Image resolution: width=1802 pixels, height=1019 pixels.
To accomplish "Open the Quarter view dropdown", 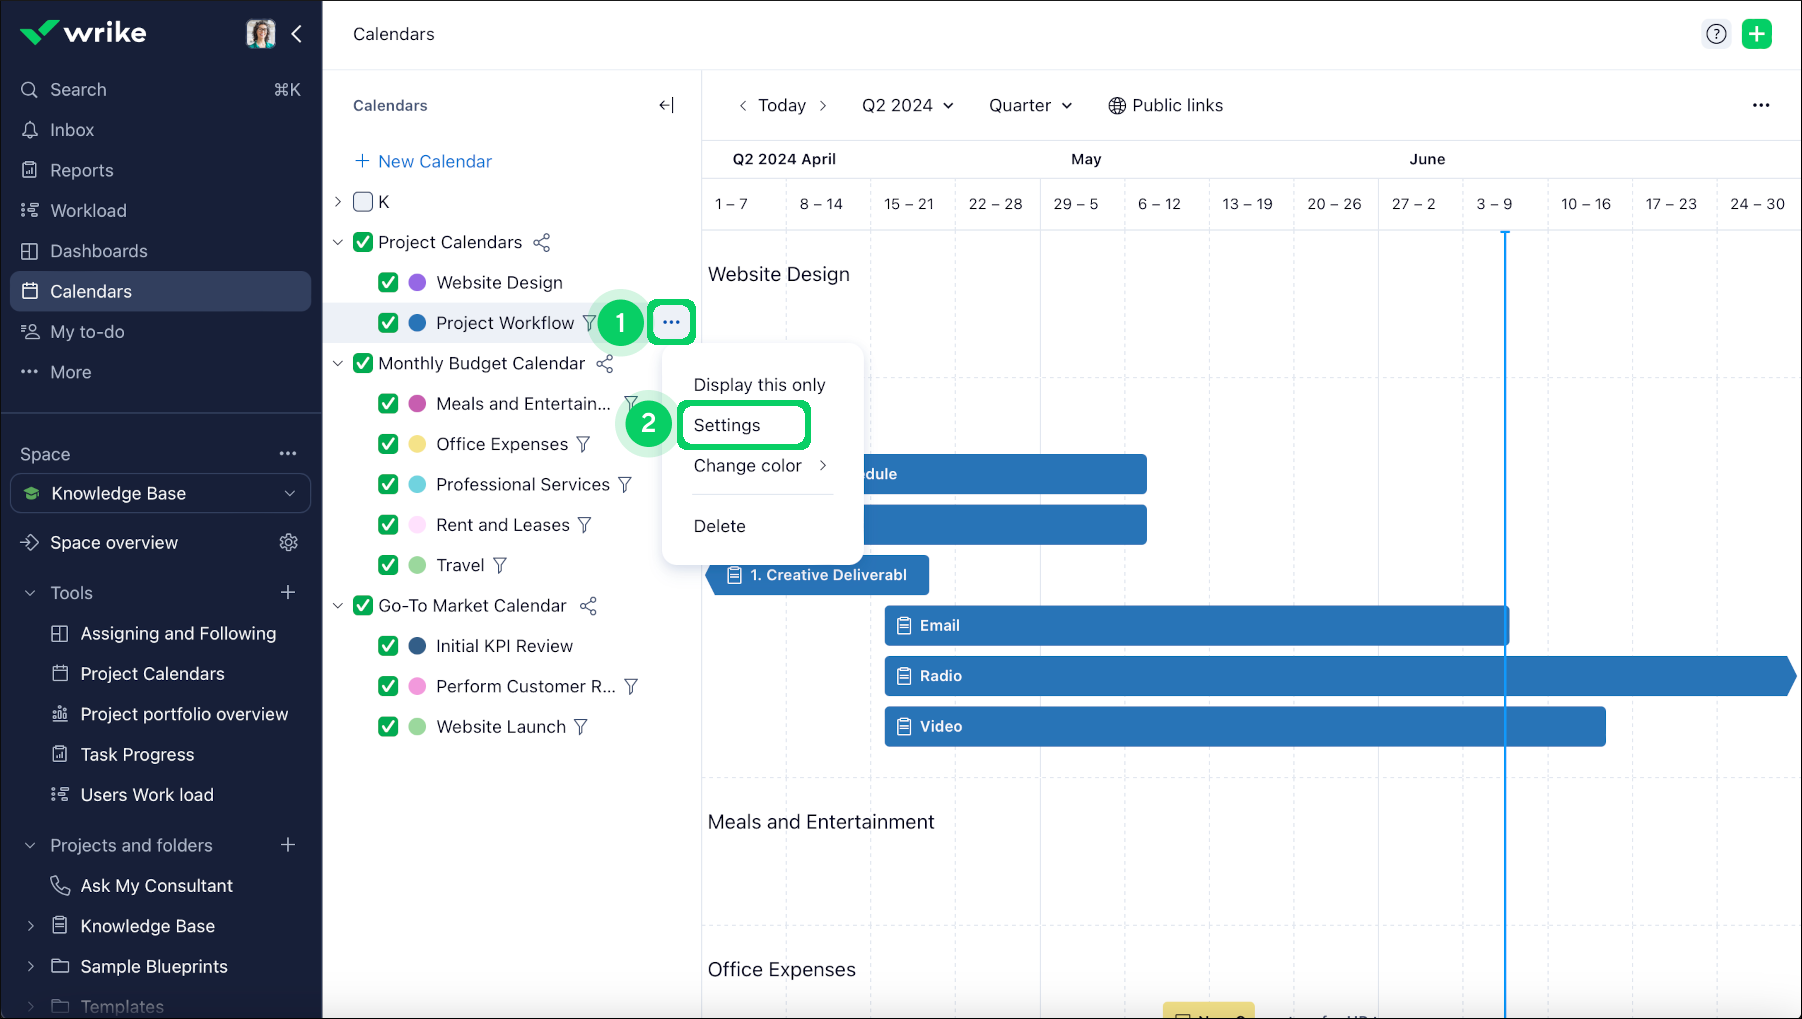I will (1030, 105).
